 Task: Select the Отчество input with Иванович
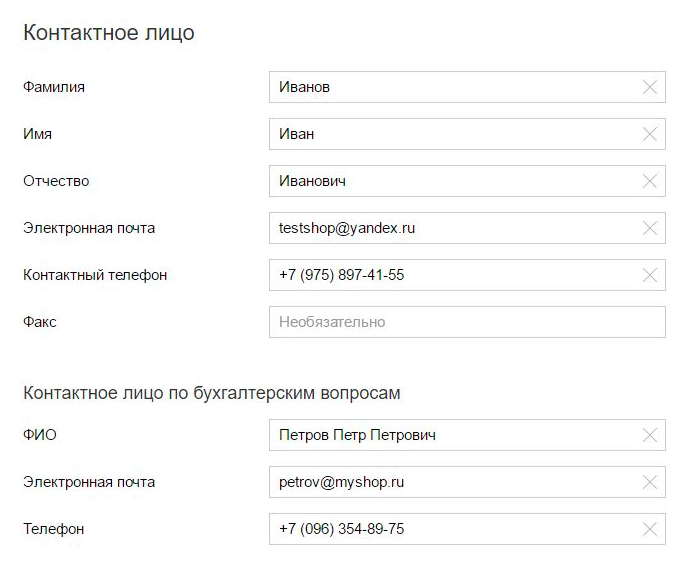click(x=450, y=181)
